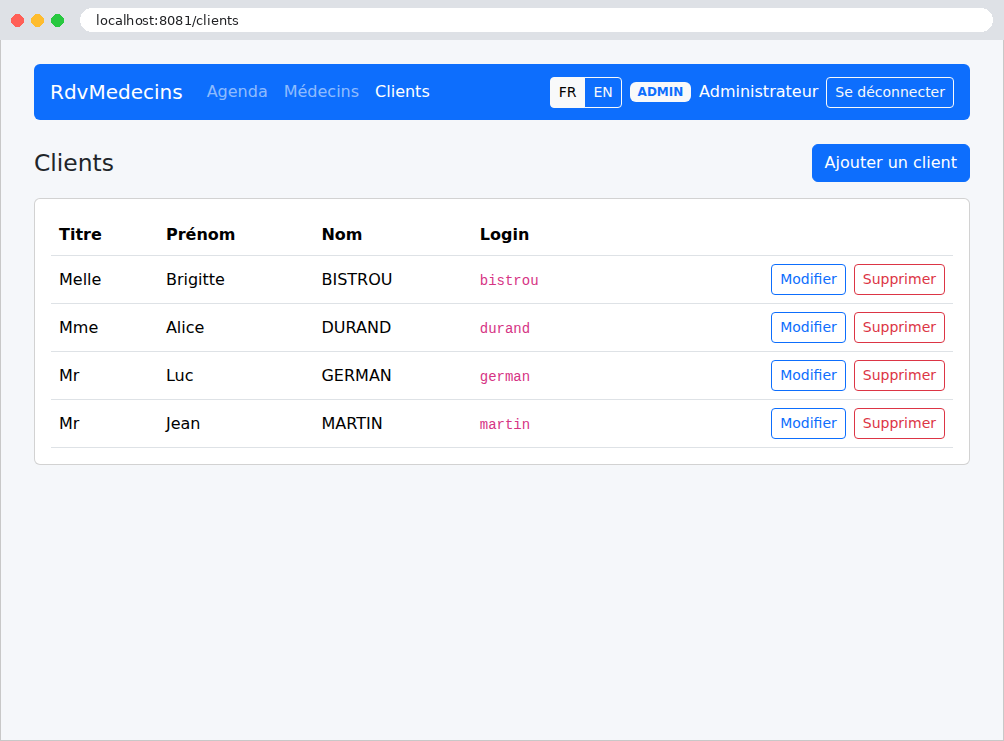This screenshot has height=741, width=1004.
Task: Delete the GERMAN client row
Action: 899,375
